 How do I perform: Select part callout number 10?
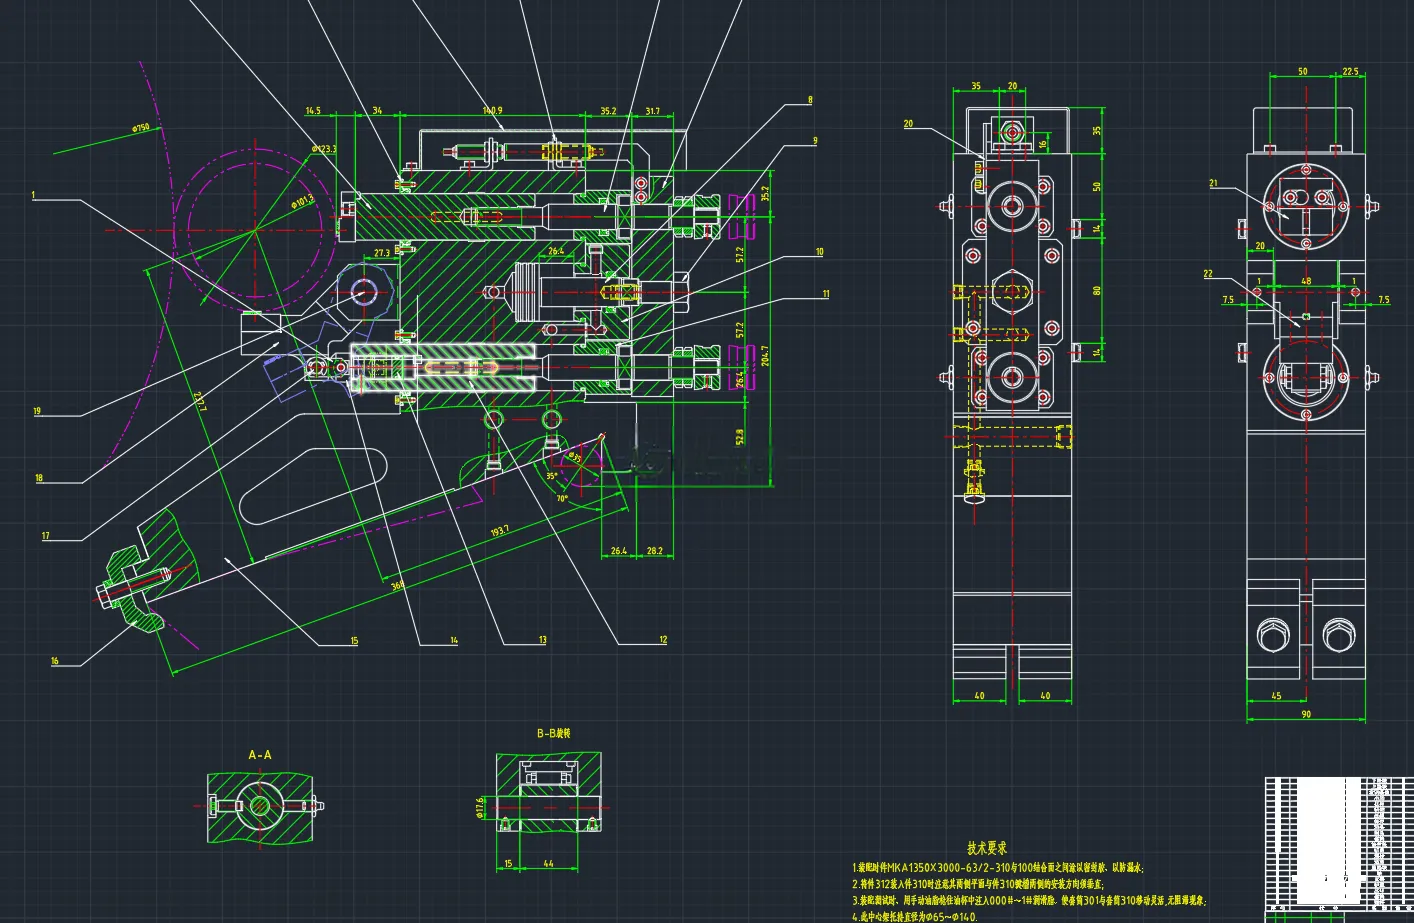pos(819,252)
